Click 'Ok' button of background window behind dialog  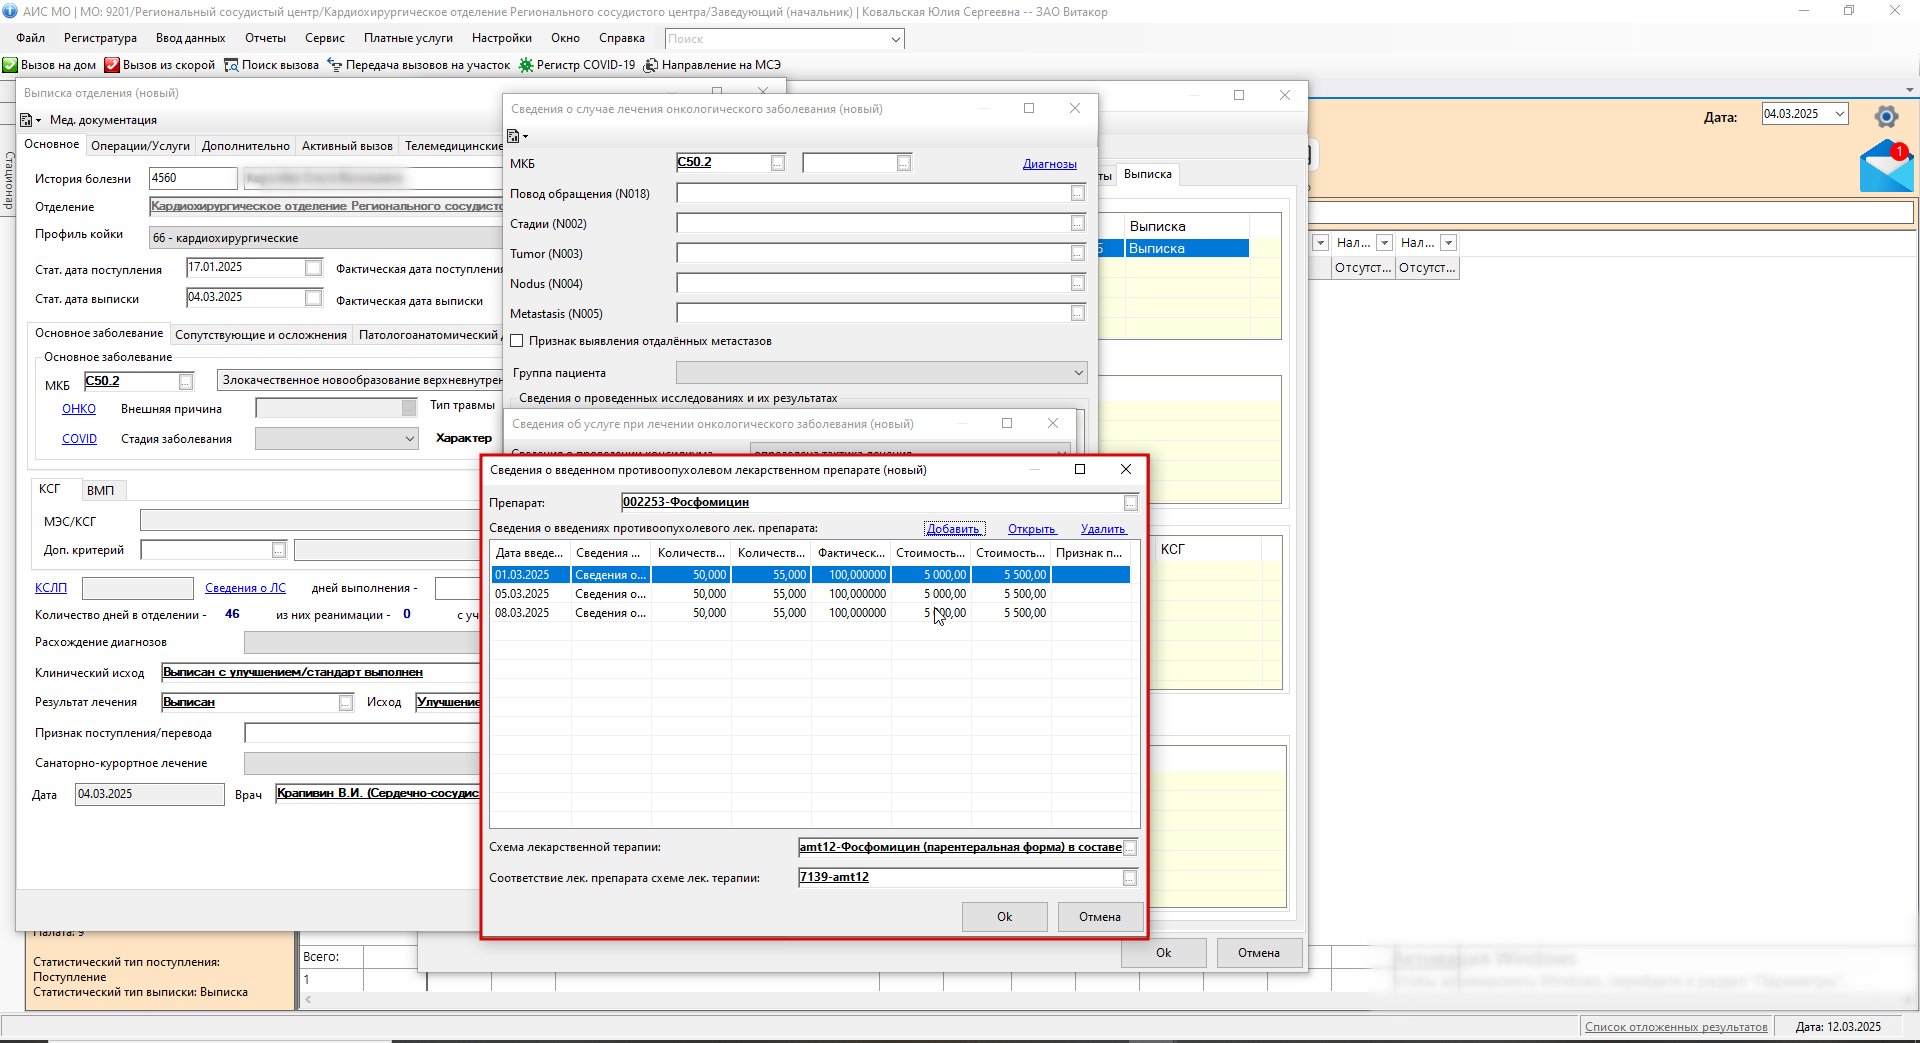1163,953
